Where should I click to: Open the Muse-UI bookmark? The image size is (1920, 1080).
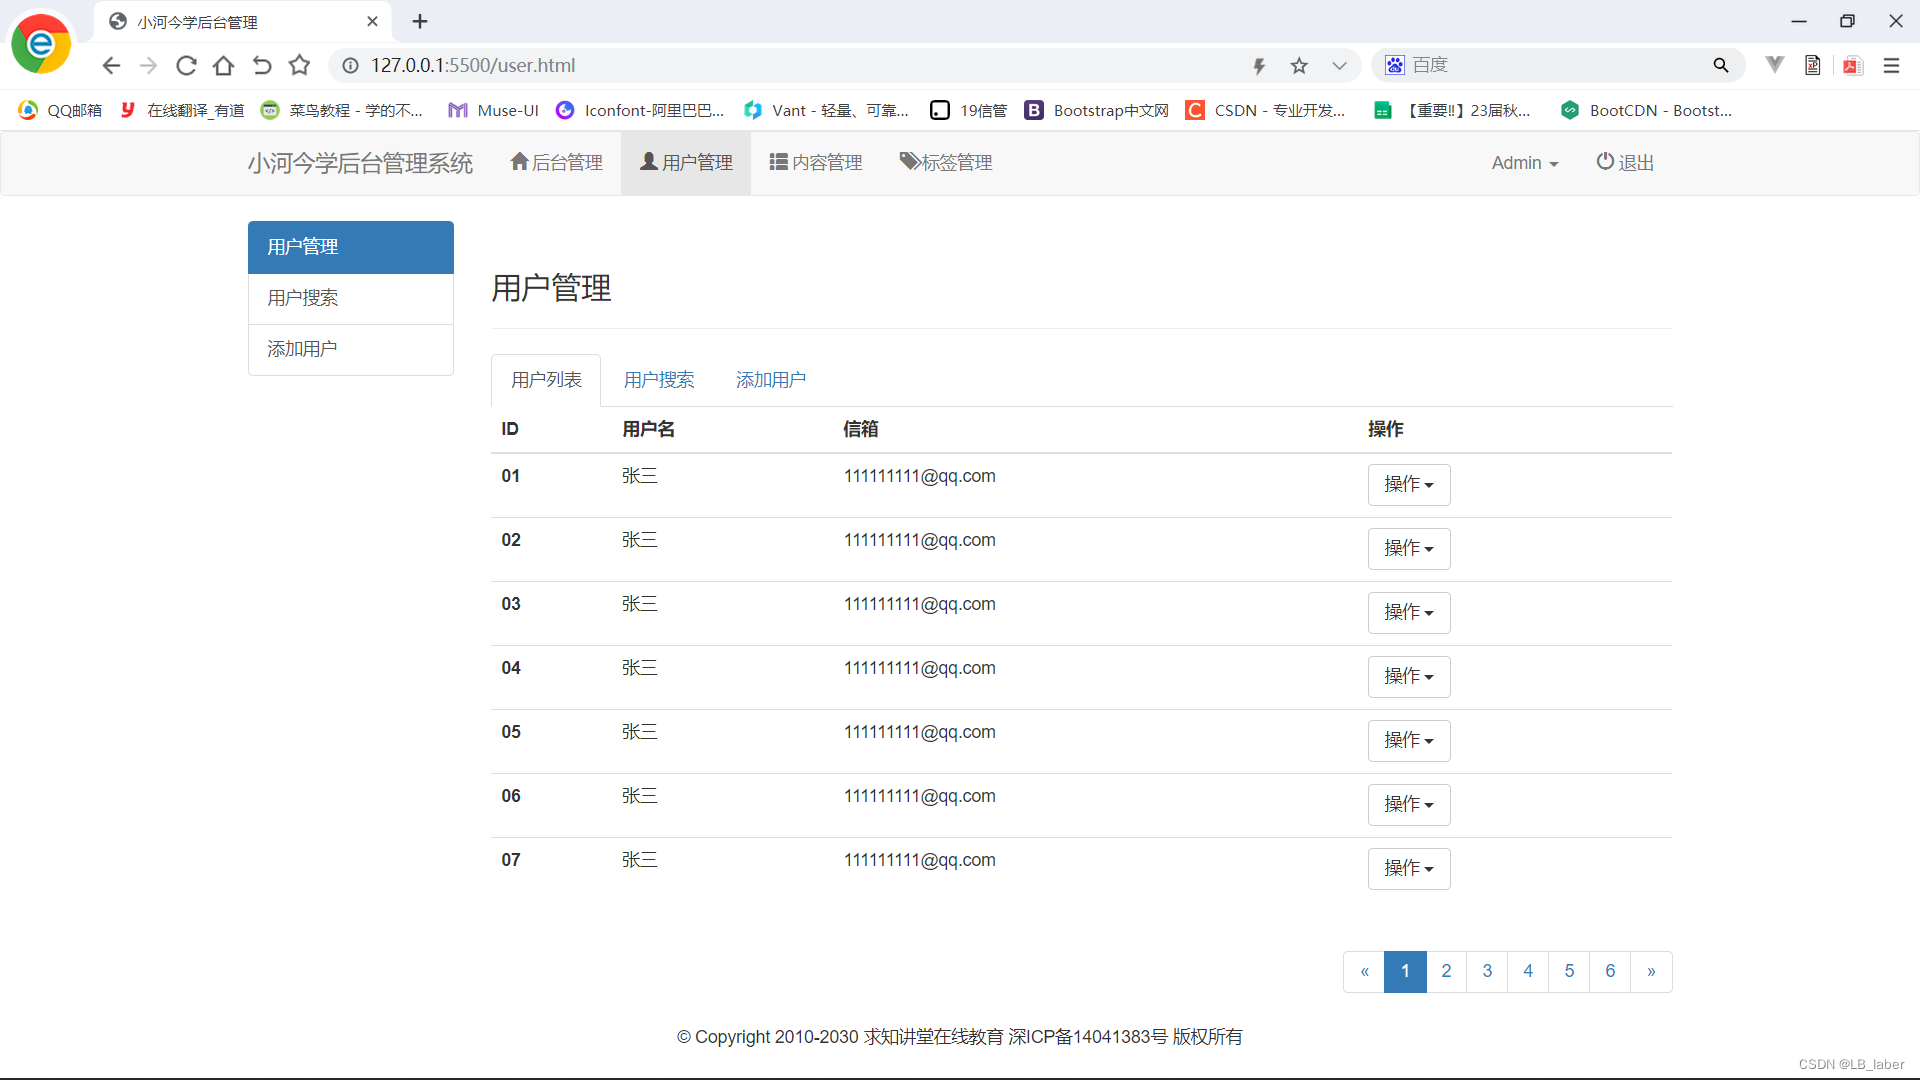click(493, 110)
